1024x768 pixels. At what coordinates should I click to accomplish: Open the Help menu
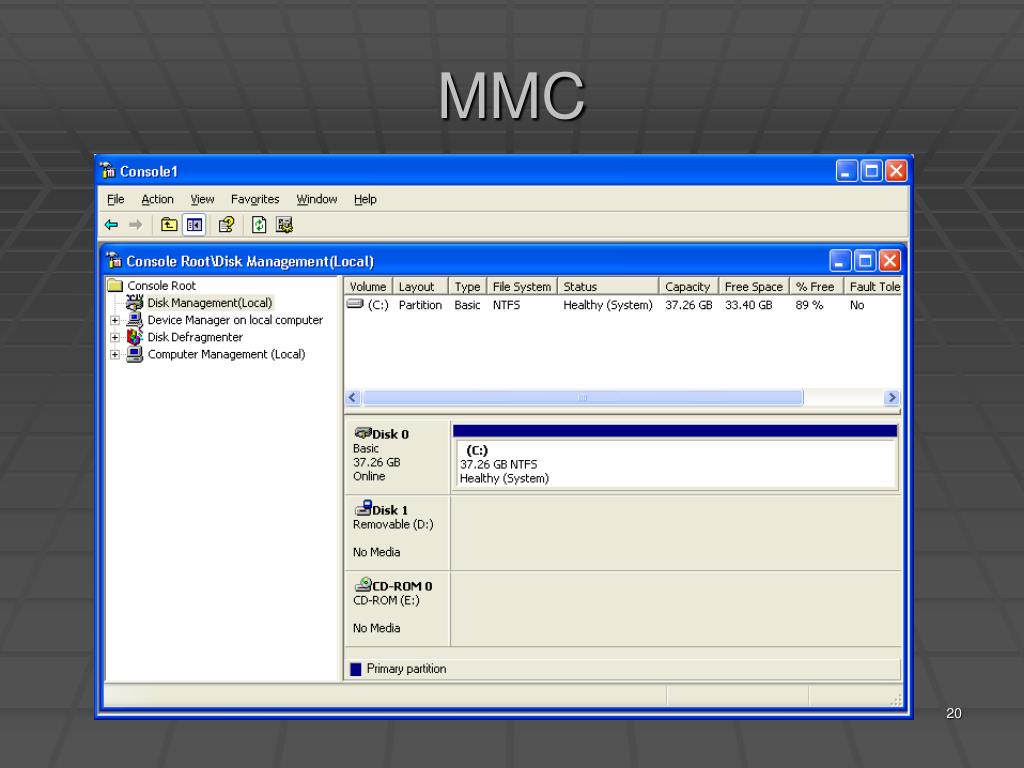[365, 199]
